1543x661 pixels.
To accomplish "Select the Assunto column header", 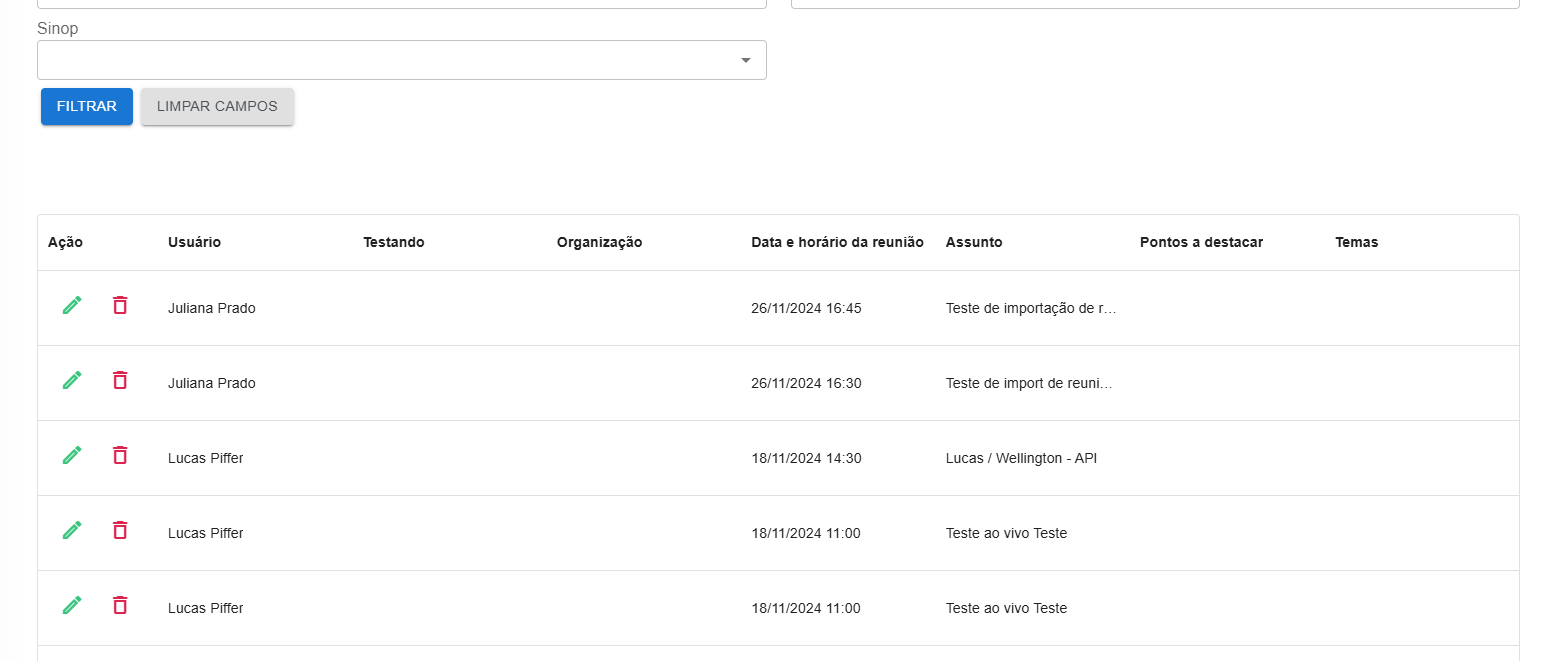I will point(973,243).
